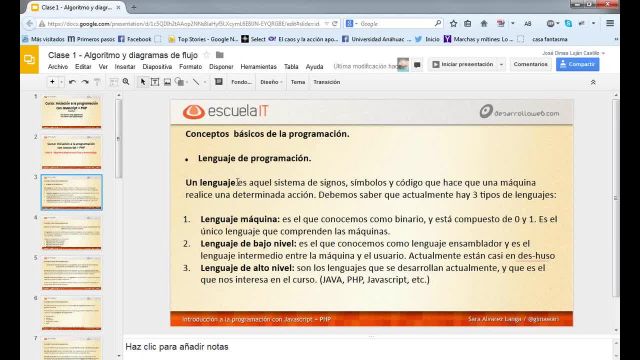The height and width of the screenshot is (360, 640).
Task: Click the blue Compartir button
Action: click(577, 64)
